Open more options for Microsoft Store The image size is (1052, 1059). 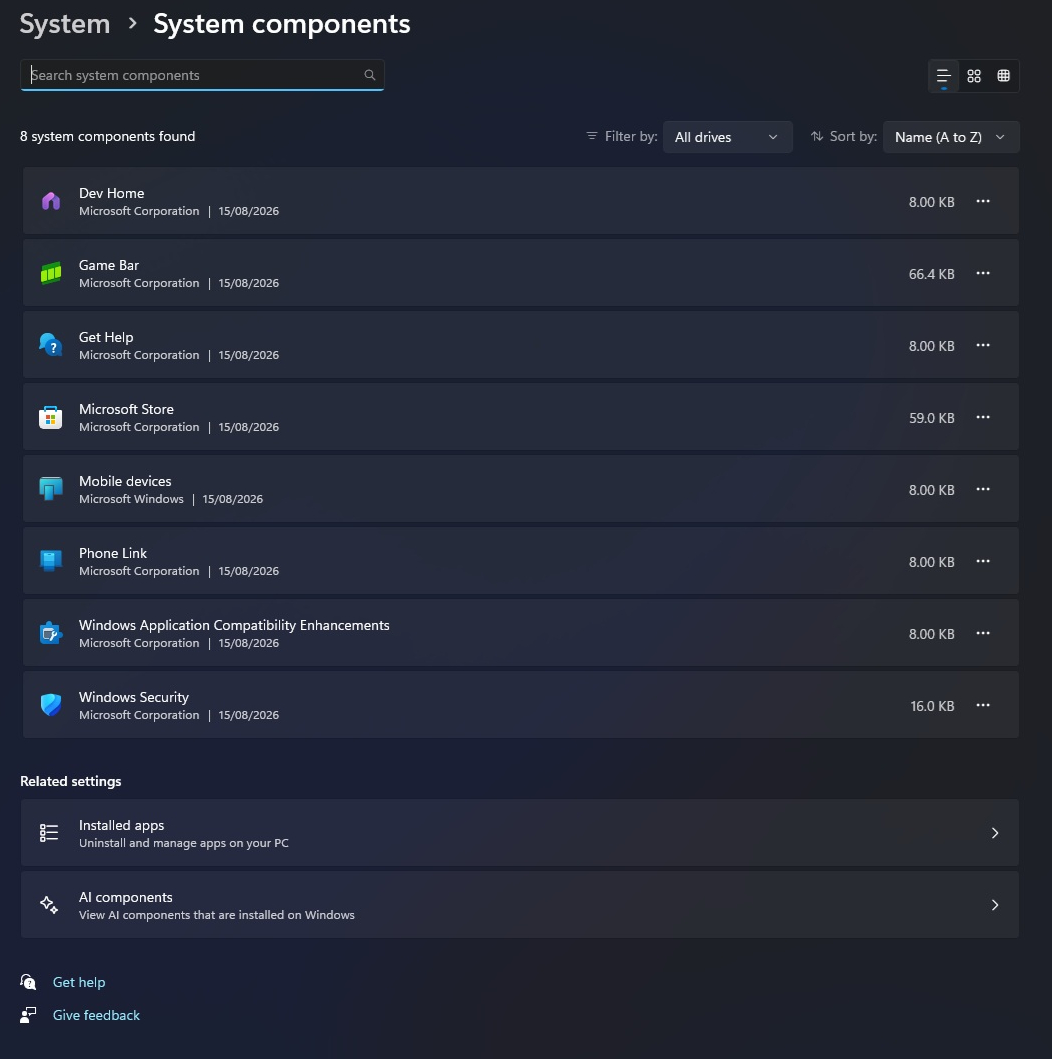[x=982, y=417]
